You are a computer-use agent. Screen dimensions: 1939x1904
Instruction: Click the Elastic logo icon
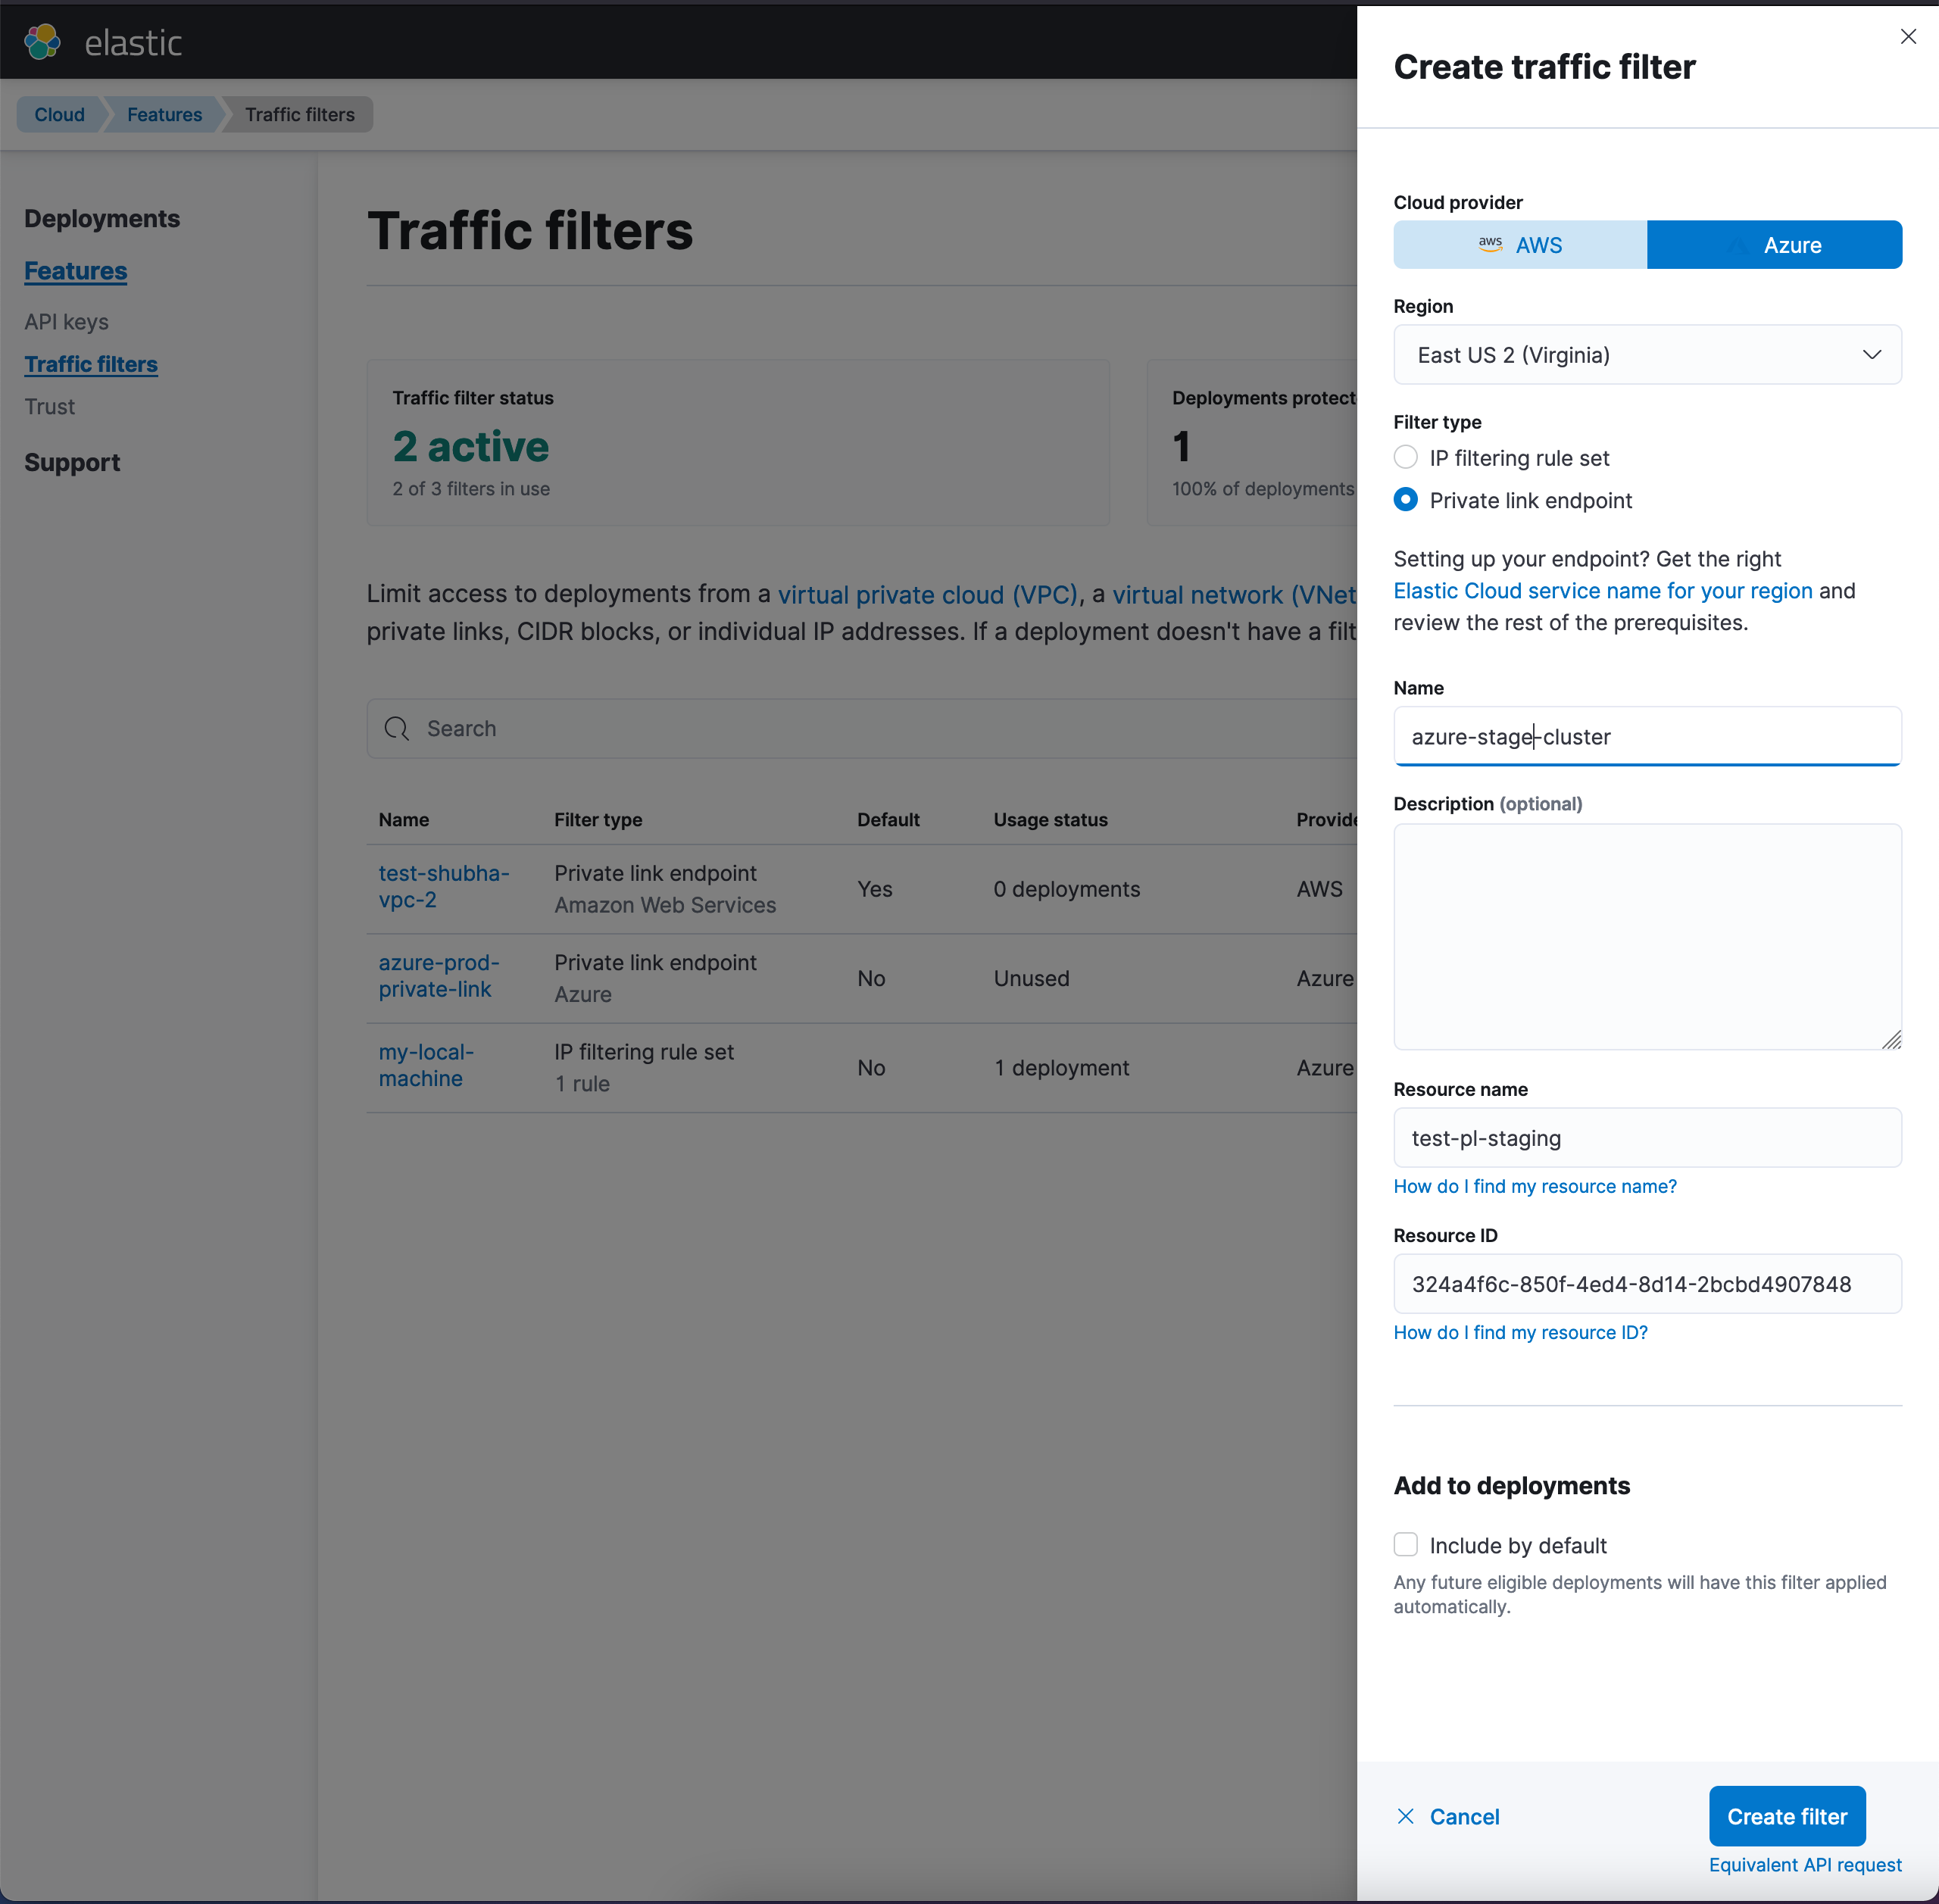tap(42, 41)
